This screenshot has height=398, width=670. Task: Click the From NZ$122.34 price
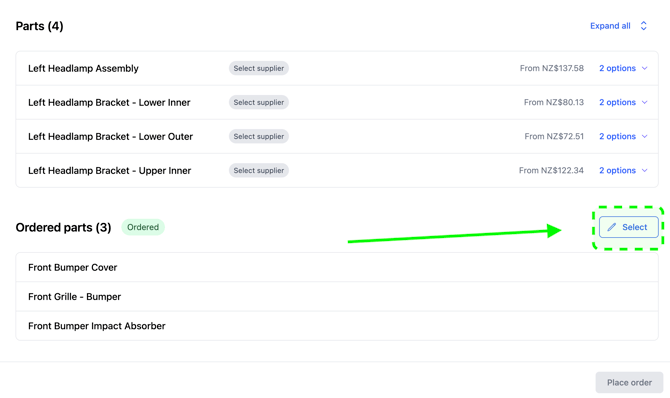tap(551, 170)
